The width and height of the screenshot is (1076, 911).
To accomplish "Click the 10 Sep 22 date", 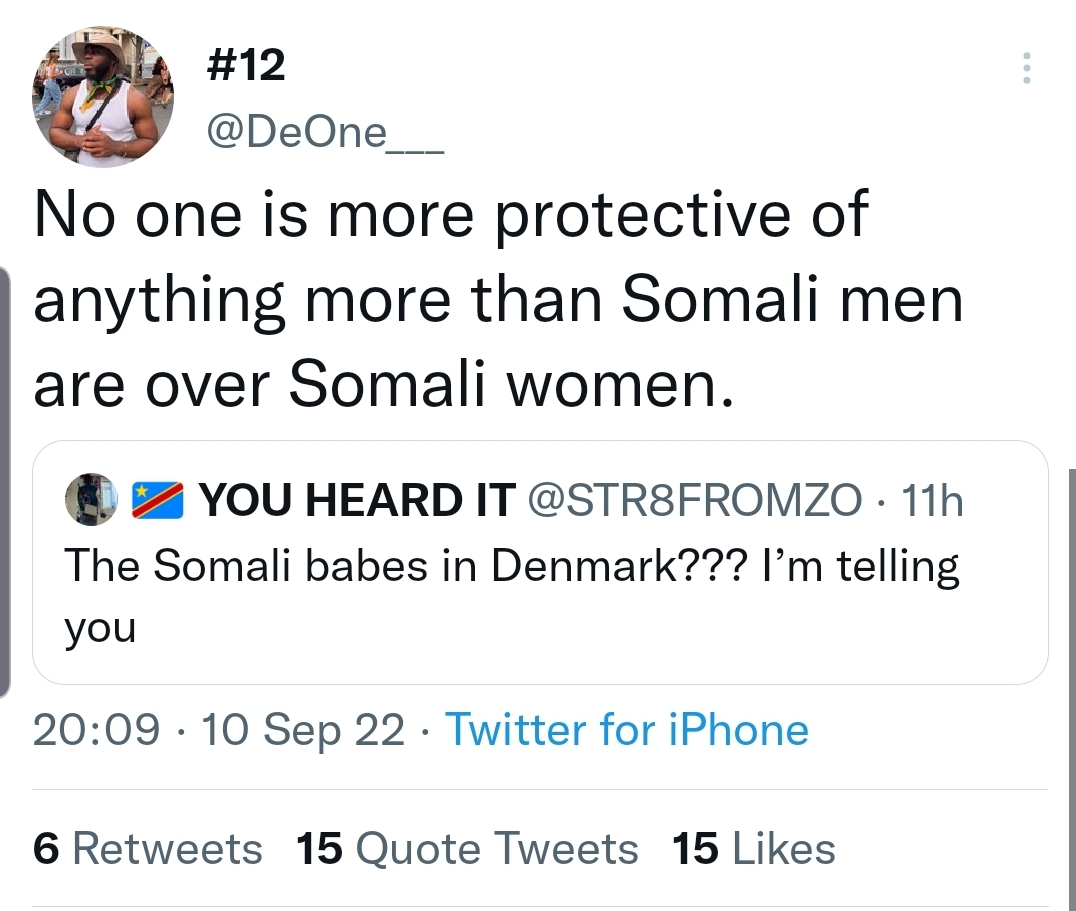I will (303, 730).
